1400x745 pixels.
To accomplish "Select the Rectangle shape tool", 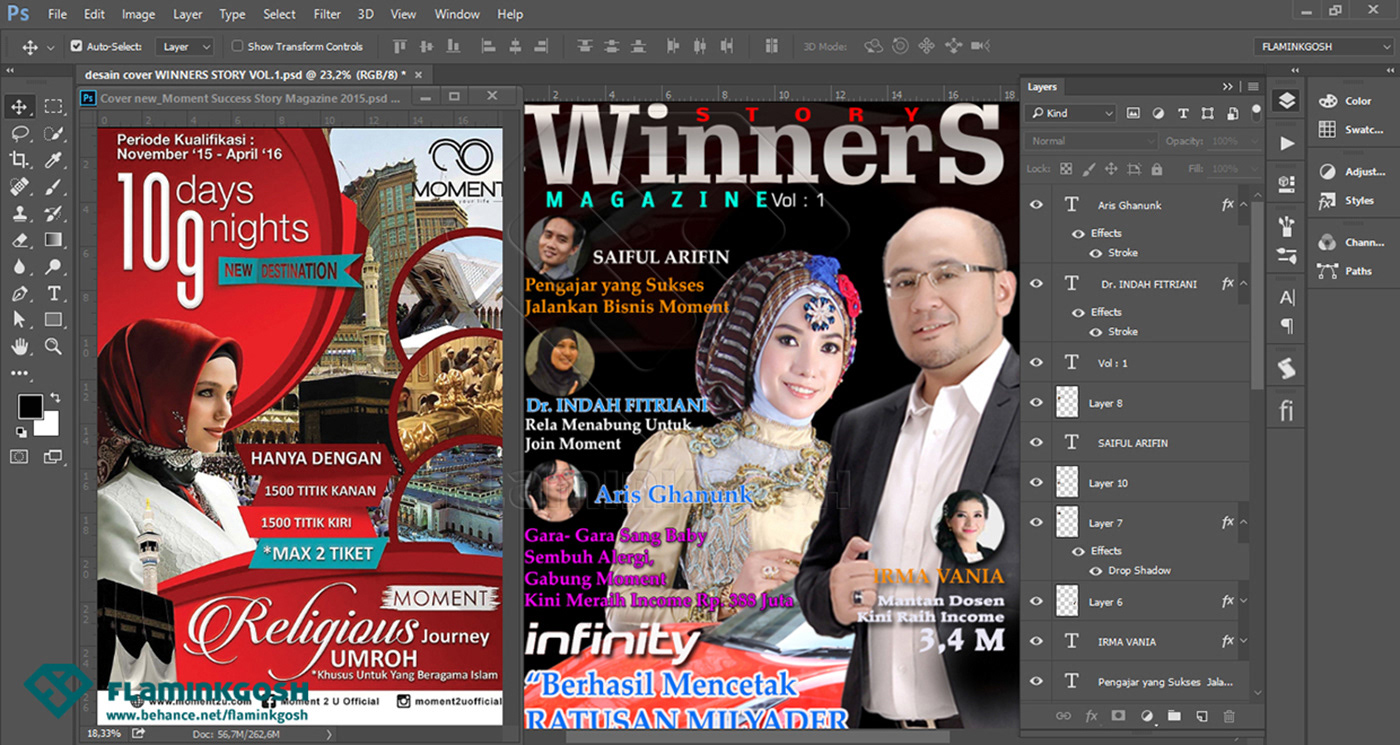I will [53, 320].
